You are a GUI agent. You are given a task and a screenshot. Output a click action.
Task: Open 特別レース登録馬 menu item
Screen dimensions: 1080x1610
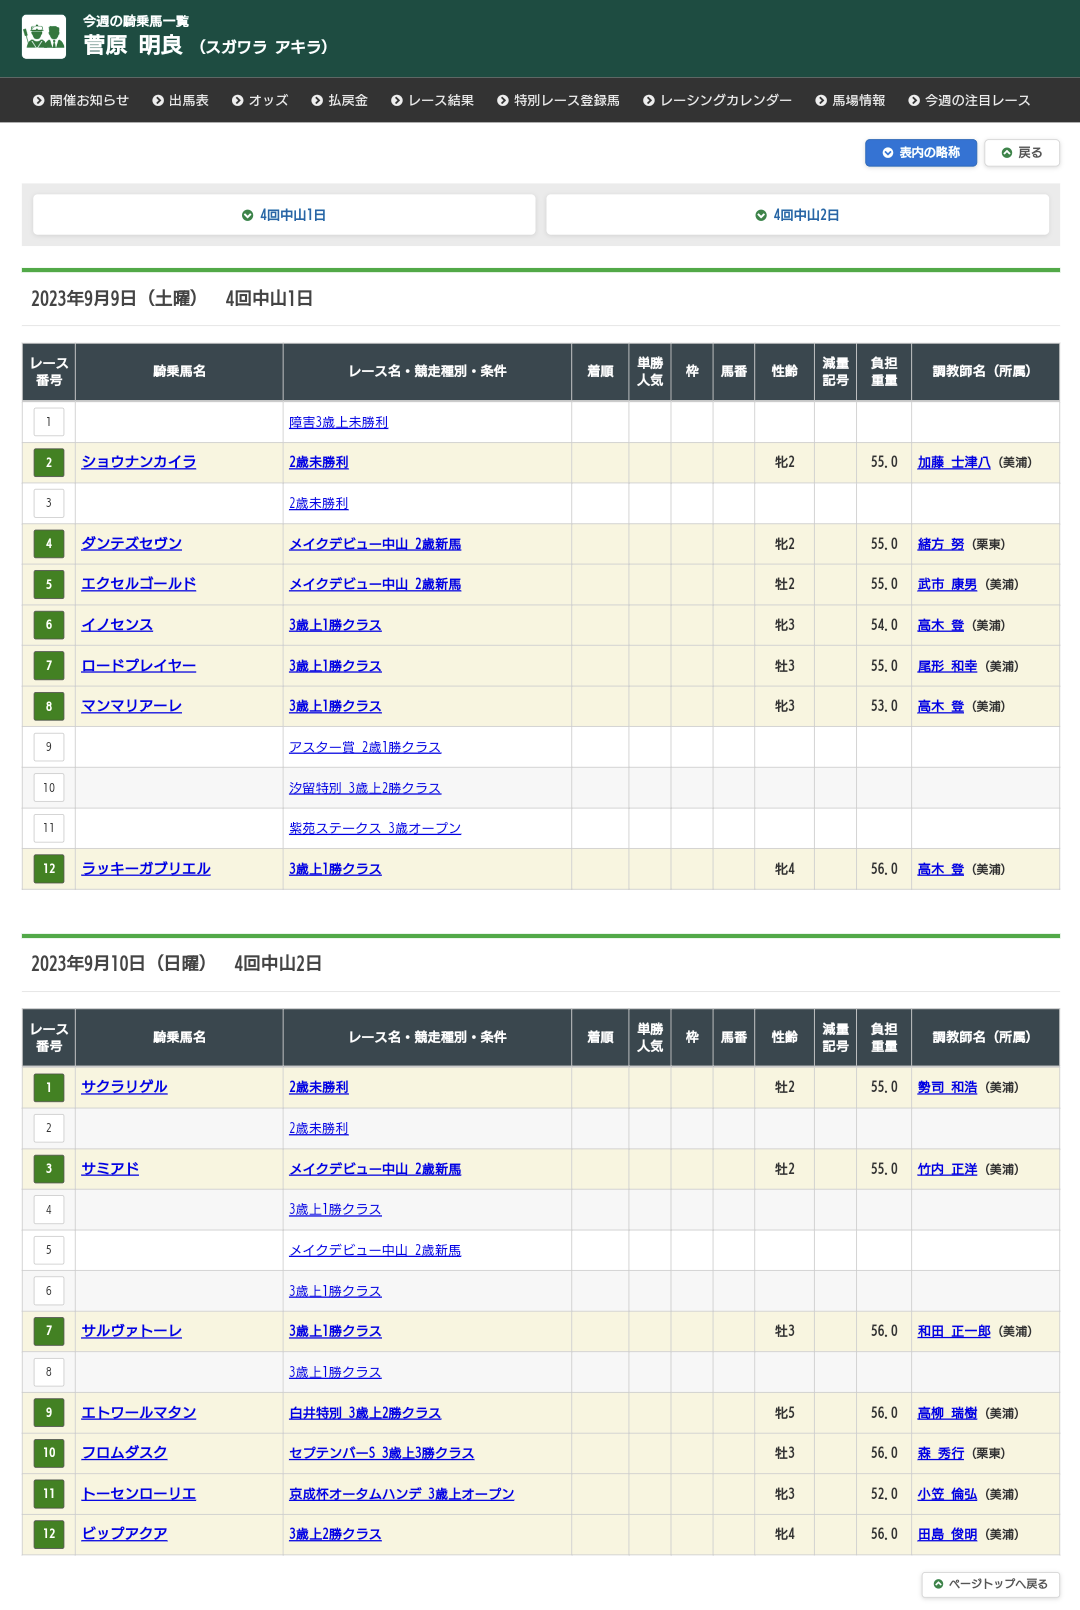coord(558,100)
